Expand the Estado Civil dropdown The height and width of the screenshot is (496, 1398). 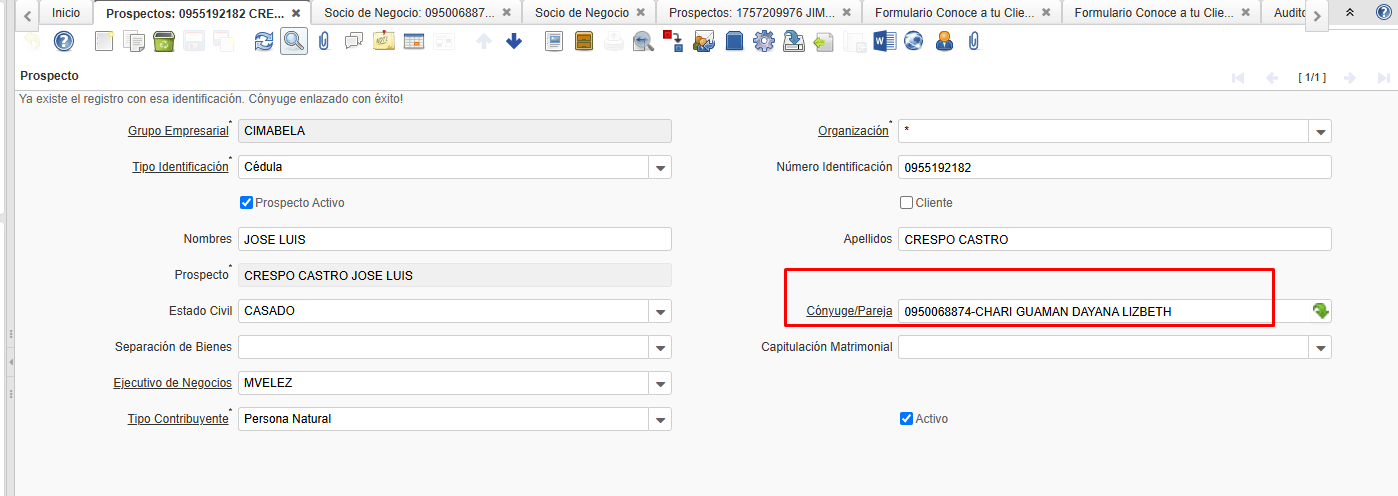point(660,312)
